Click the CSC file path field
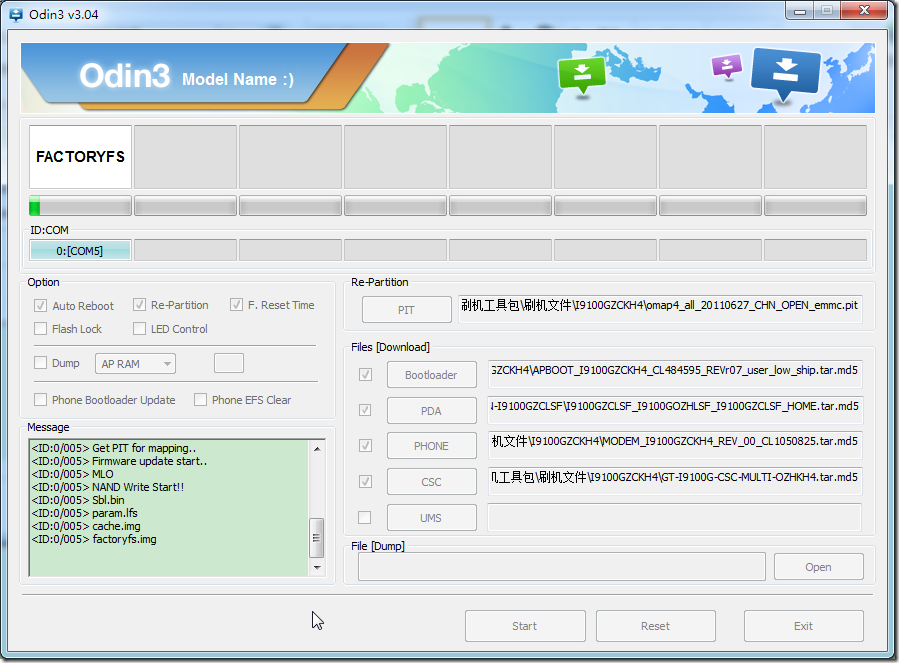The height and width of the screenshot is (663, 899). [675, 481]
